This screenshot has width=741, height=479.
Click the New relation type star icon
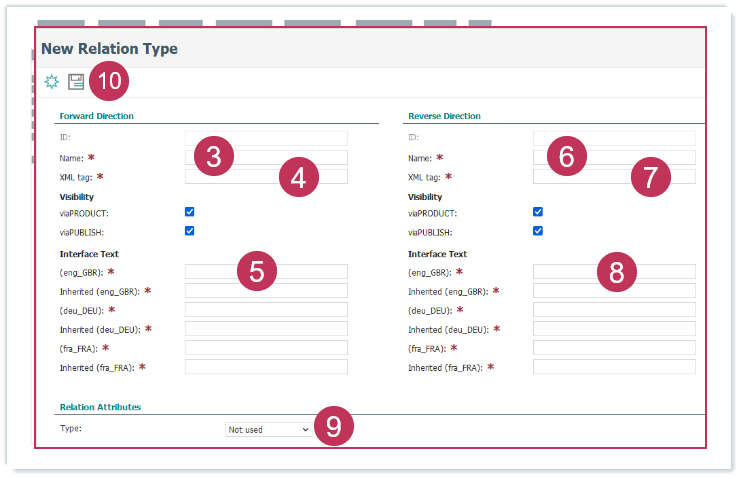point(52,82)
